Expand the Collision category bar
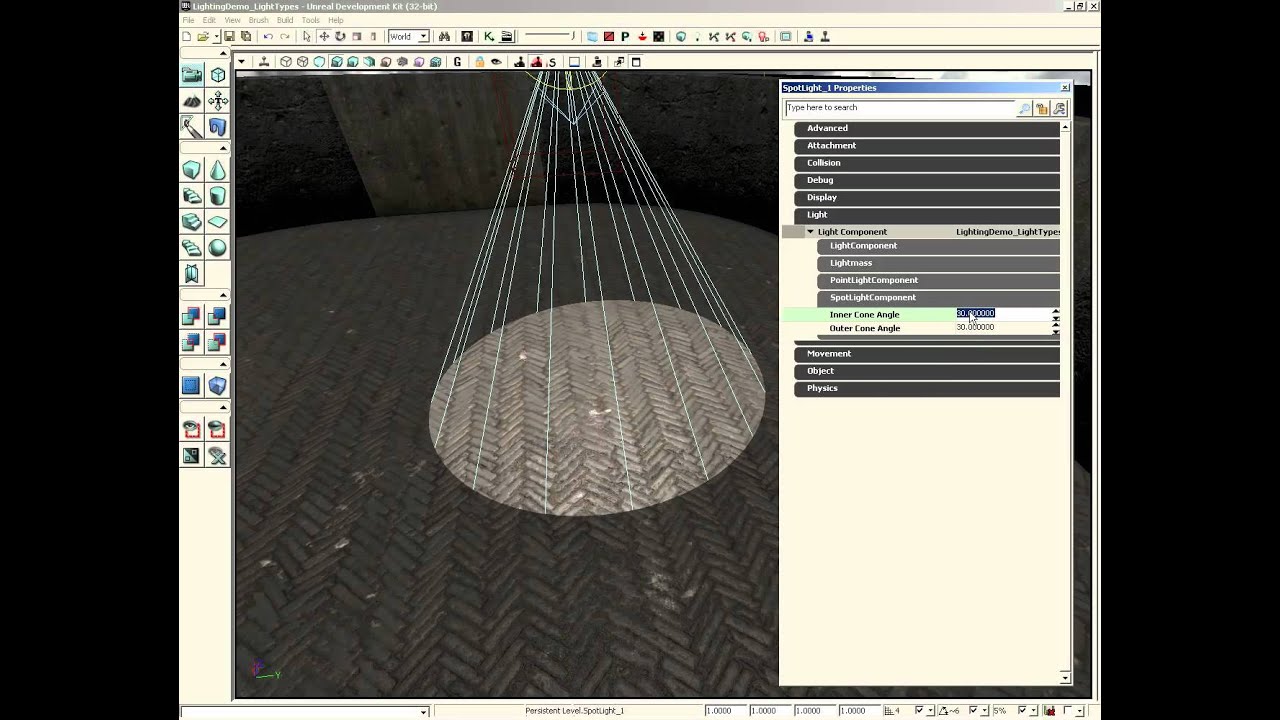This screenshot has height=720, width=1280. point(927,163)
